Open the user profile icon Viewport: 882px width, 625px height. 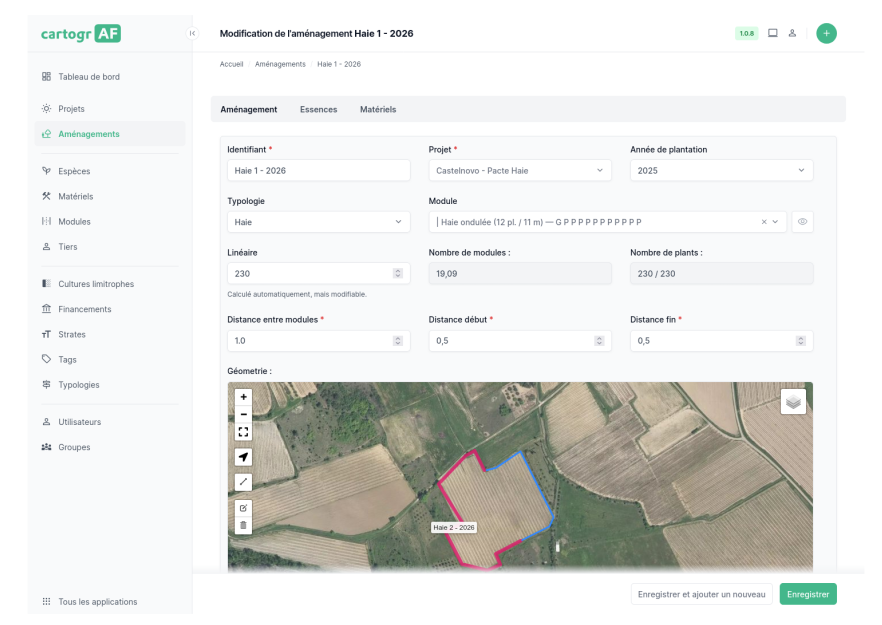click(792, 33)
